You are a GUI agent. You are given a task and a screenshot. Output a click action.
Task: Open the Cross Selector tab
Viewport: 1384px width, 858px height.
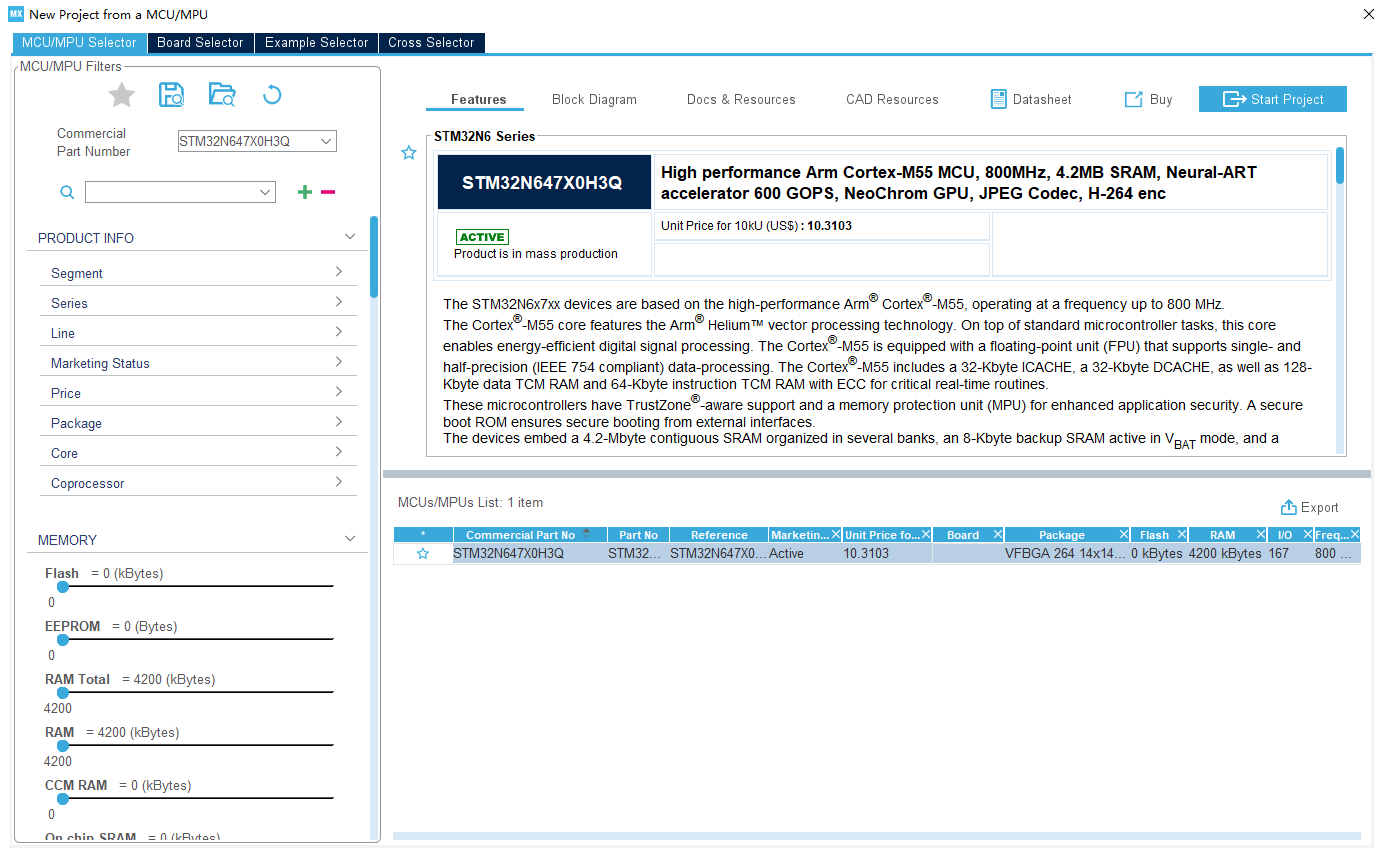431,43
